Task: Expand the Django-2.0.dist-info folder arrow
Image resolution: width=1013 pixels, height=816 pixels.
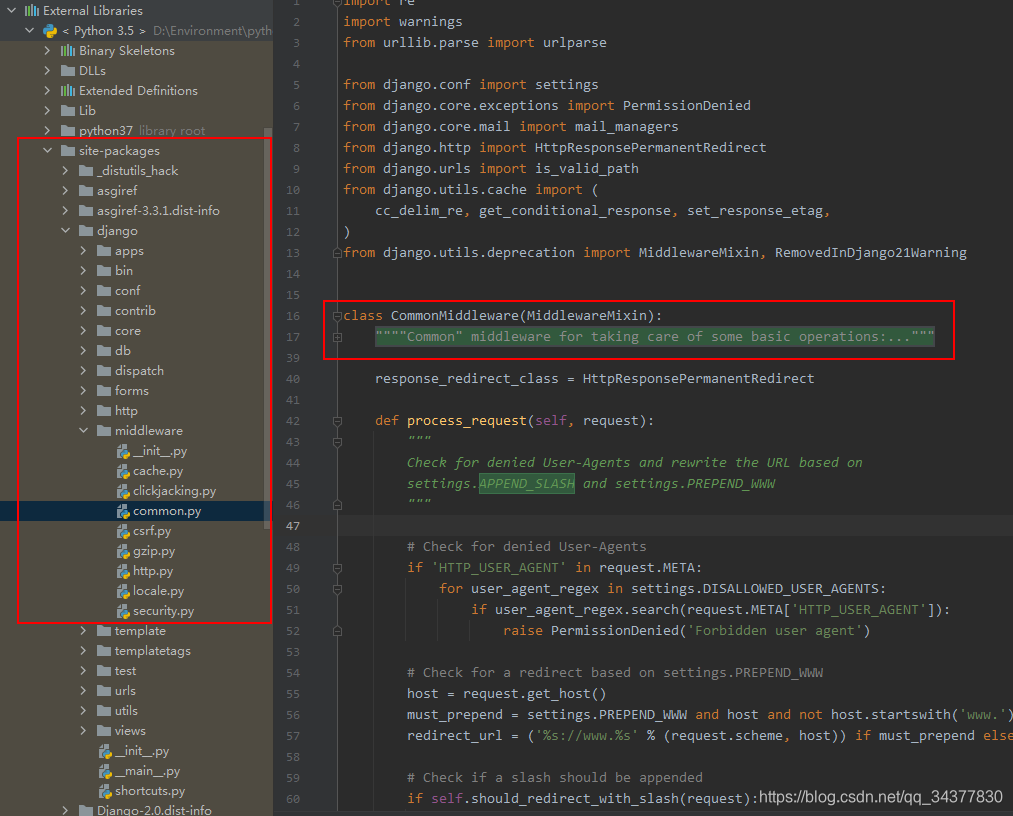Action: pos(65,810)
